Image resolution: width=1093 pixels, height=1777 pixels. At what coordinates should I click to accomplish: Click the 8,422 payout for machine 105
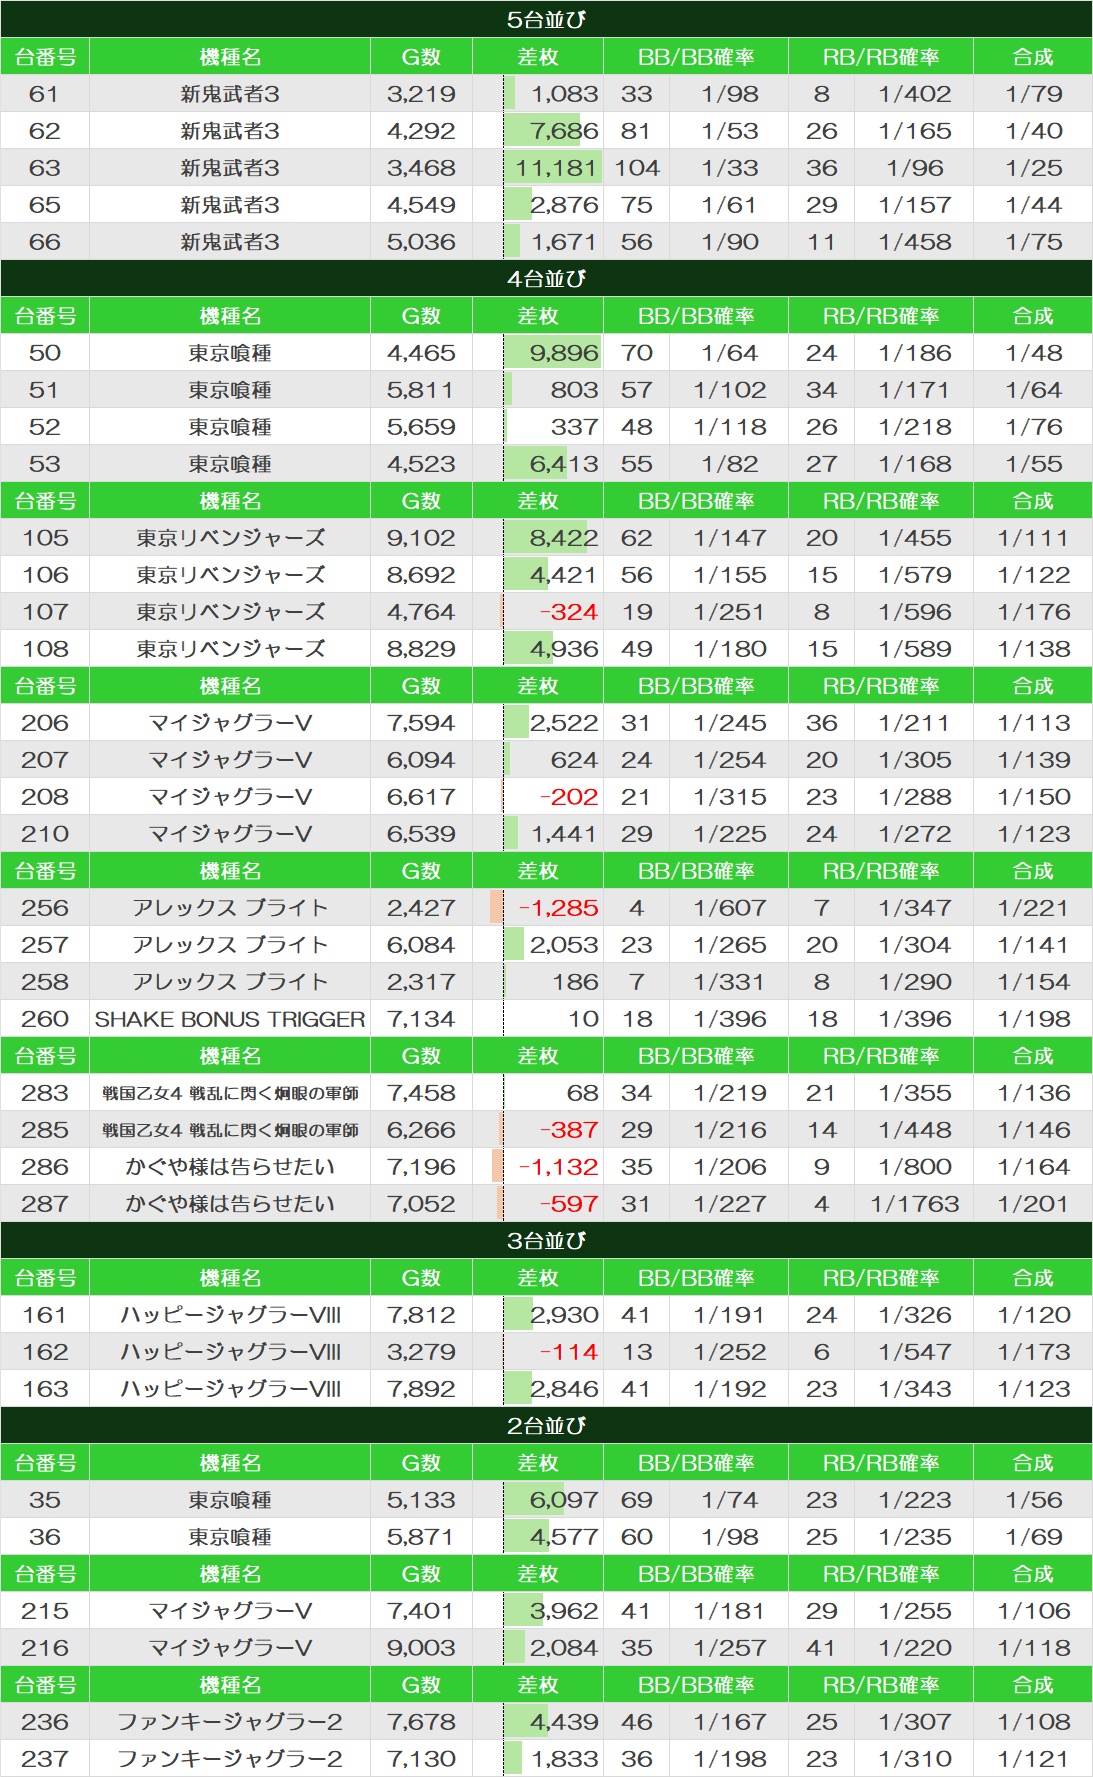pyautogui.click(x=564, y=538)
